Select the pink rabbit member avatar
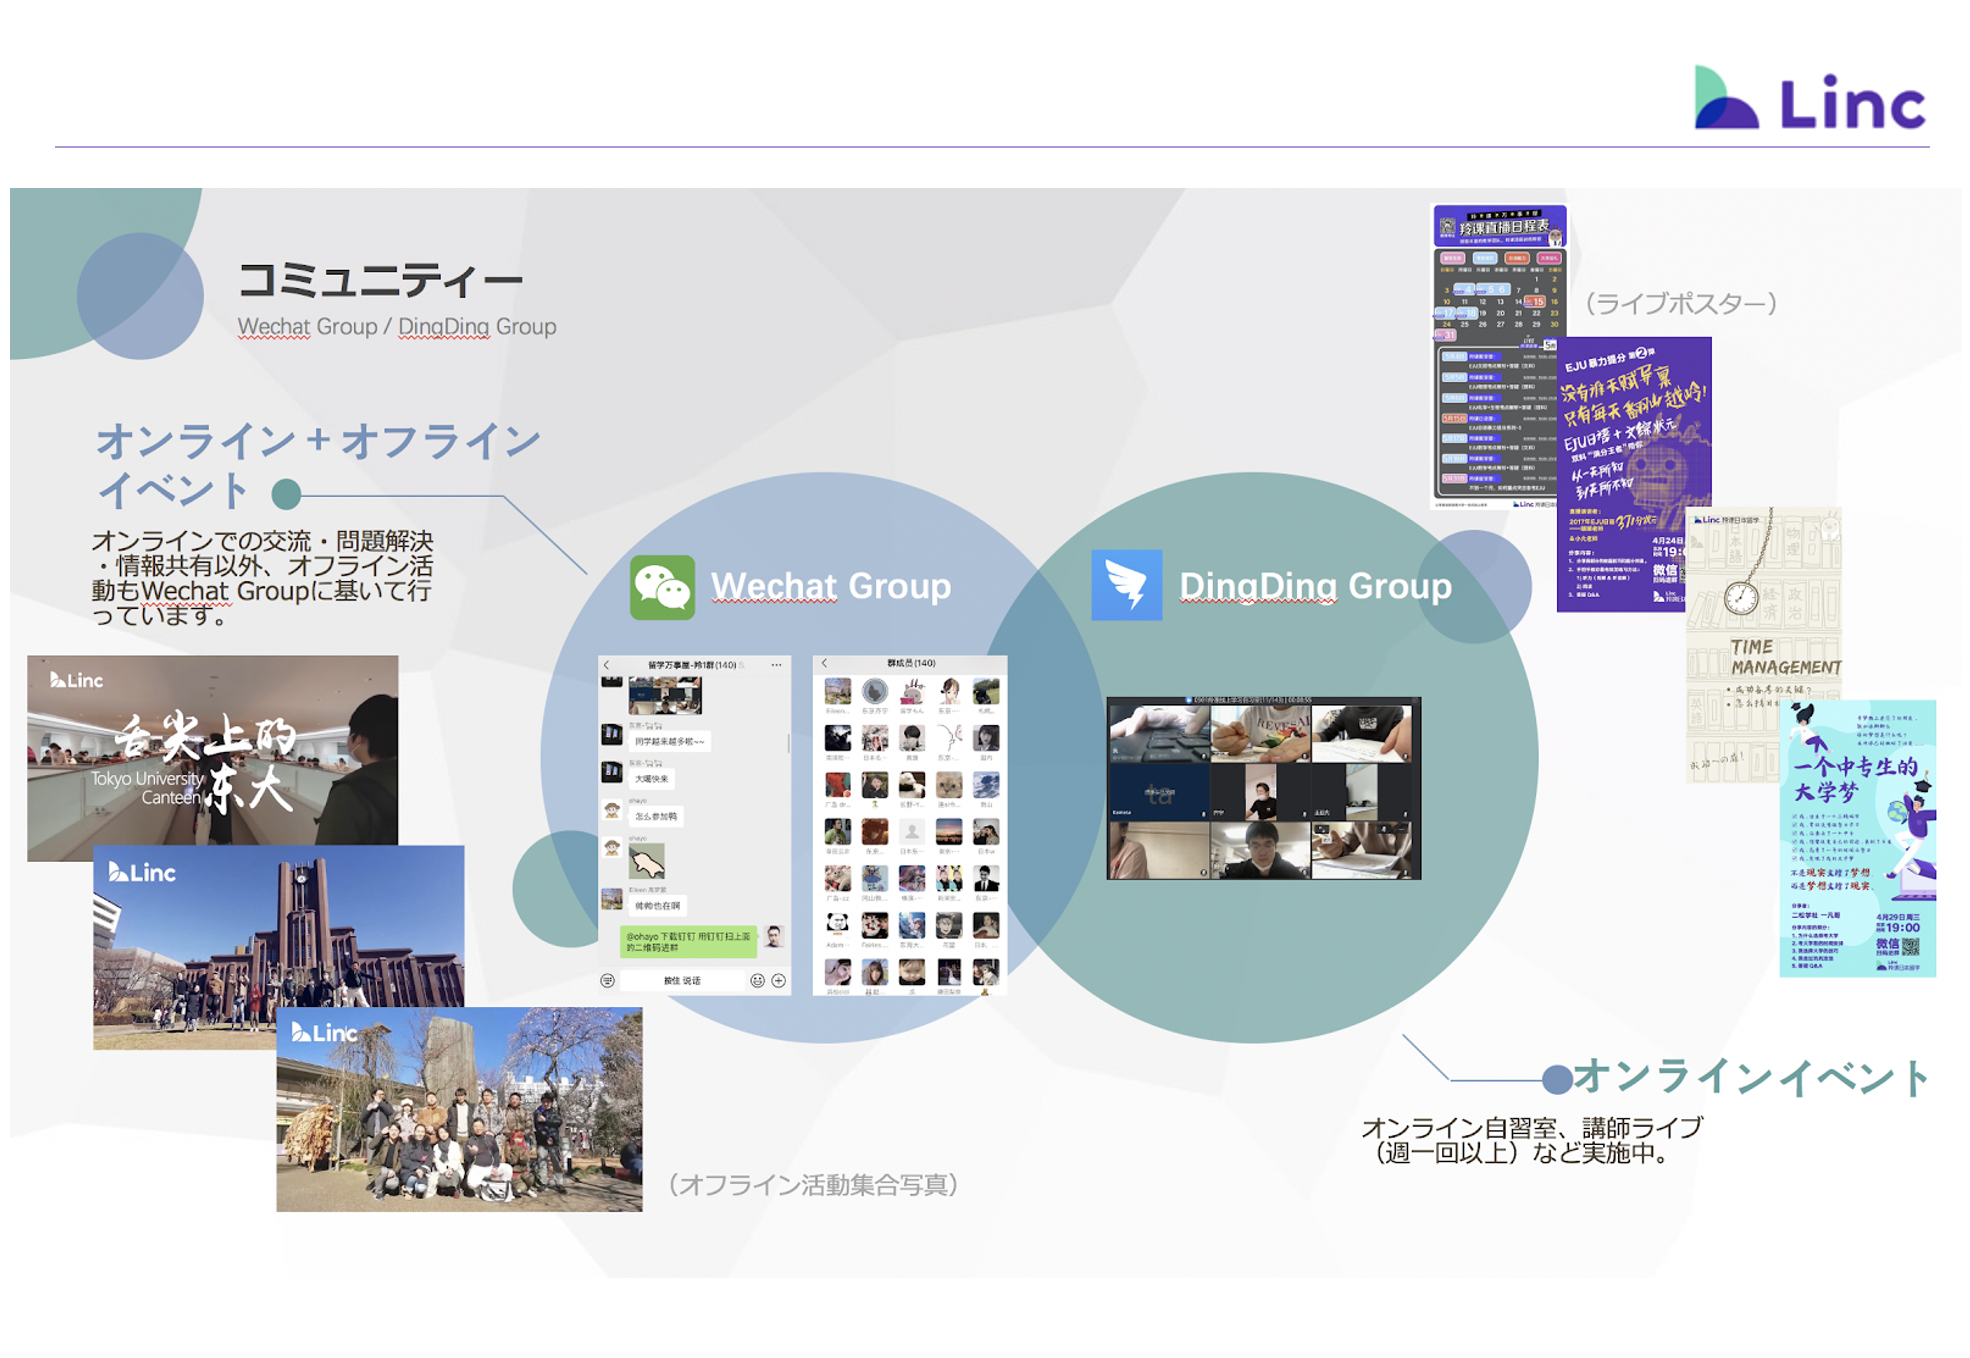The image size is (1970, 1358). (911, 691)
